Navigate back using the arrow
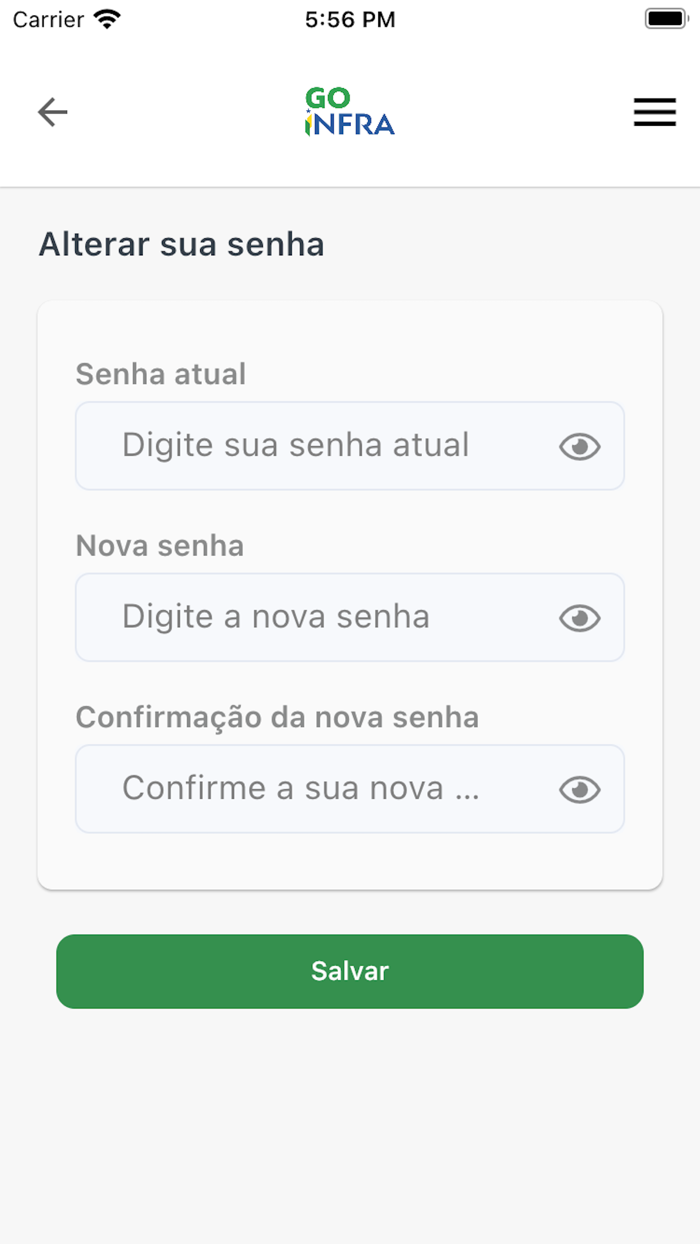 (x=52, y=112)
